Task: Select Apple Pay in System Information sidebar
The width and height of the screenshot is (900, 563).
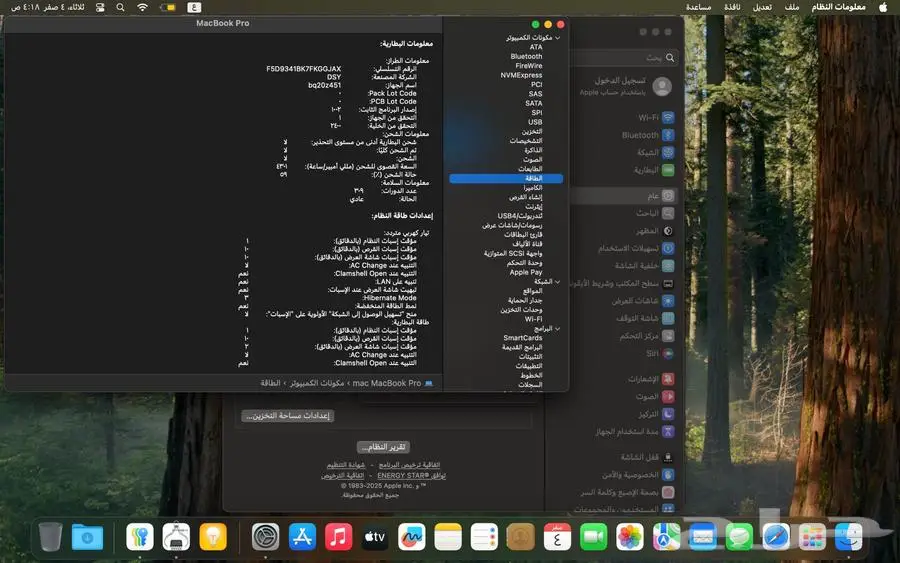Action: tap(526, 273)
